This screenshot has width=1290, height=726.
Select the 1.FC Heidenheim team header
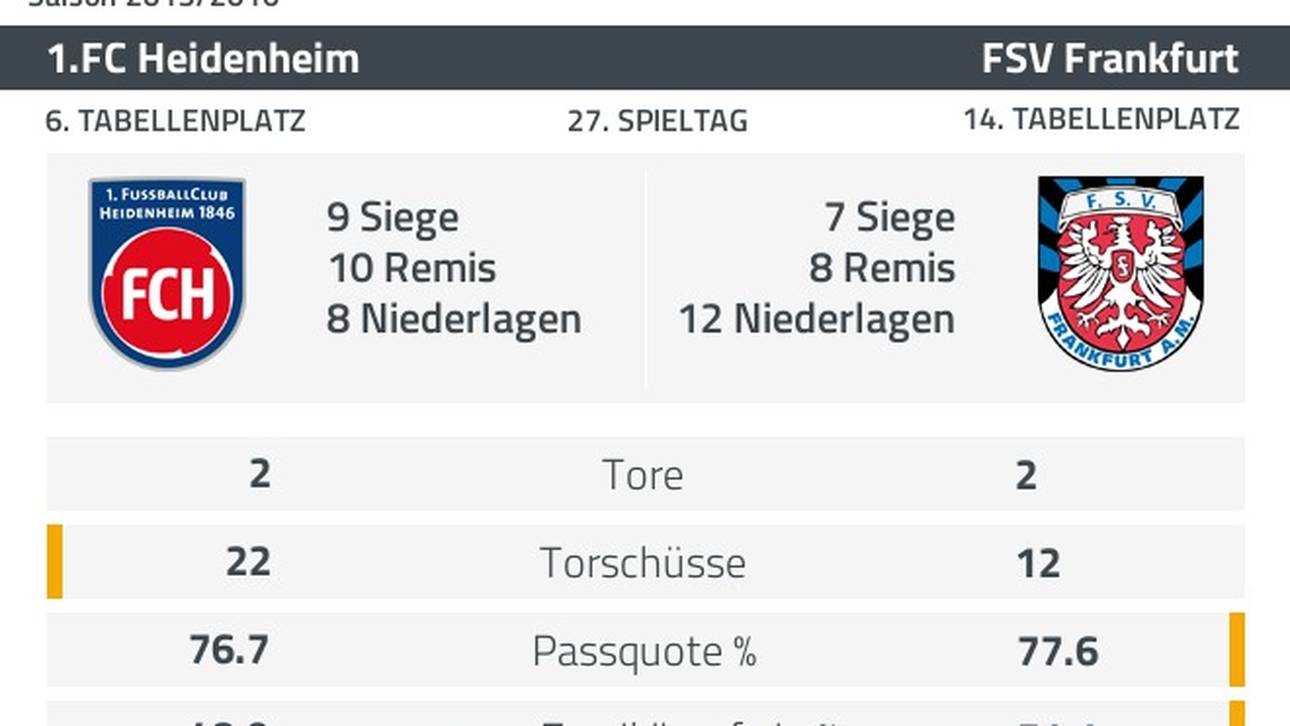[x=203, y=59]
